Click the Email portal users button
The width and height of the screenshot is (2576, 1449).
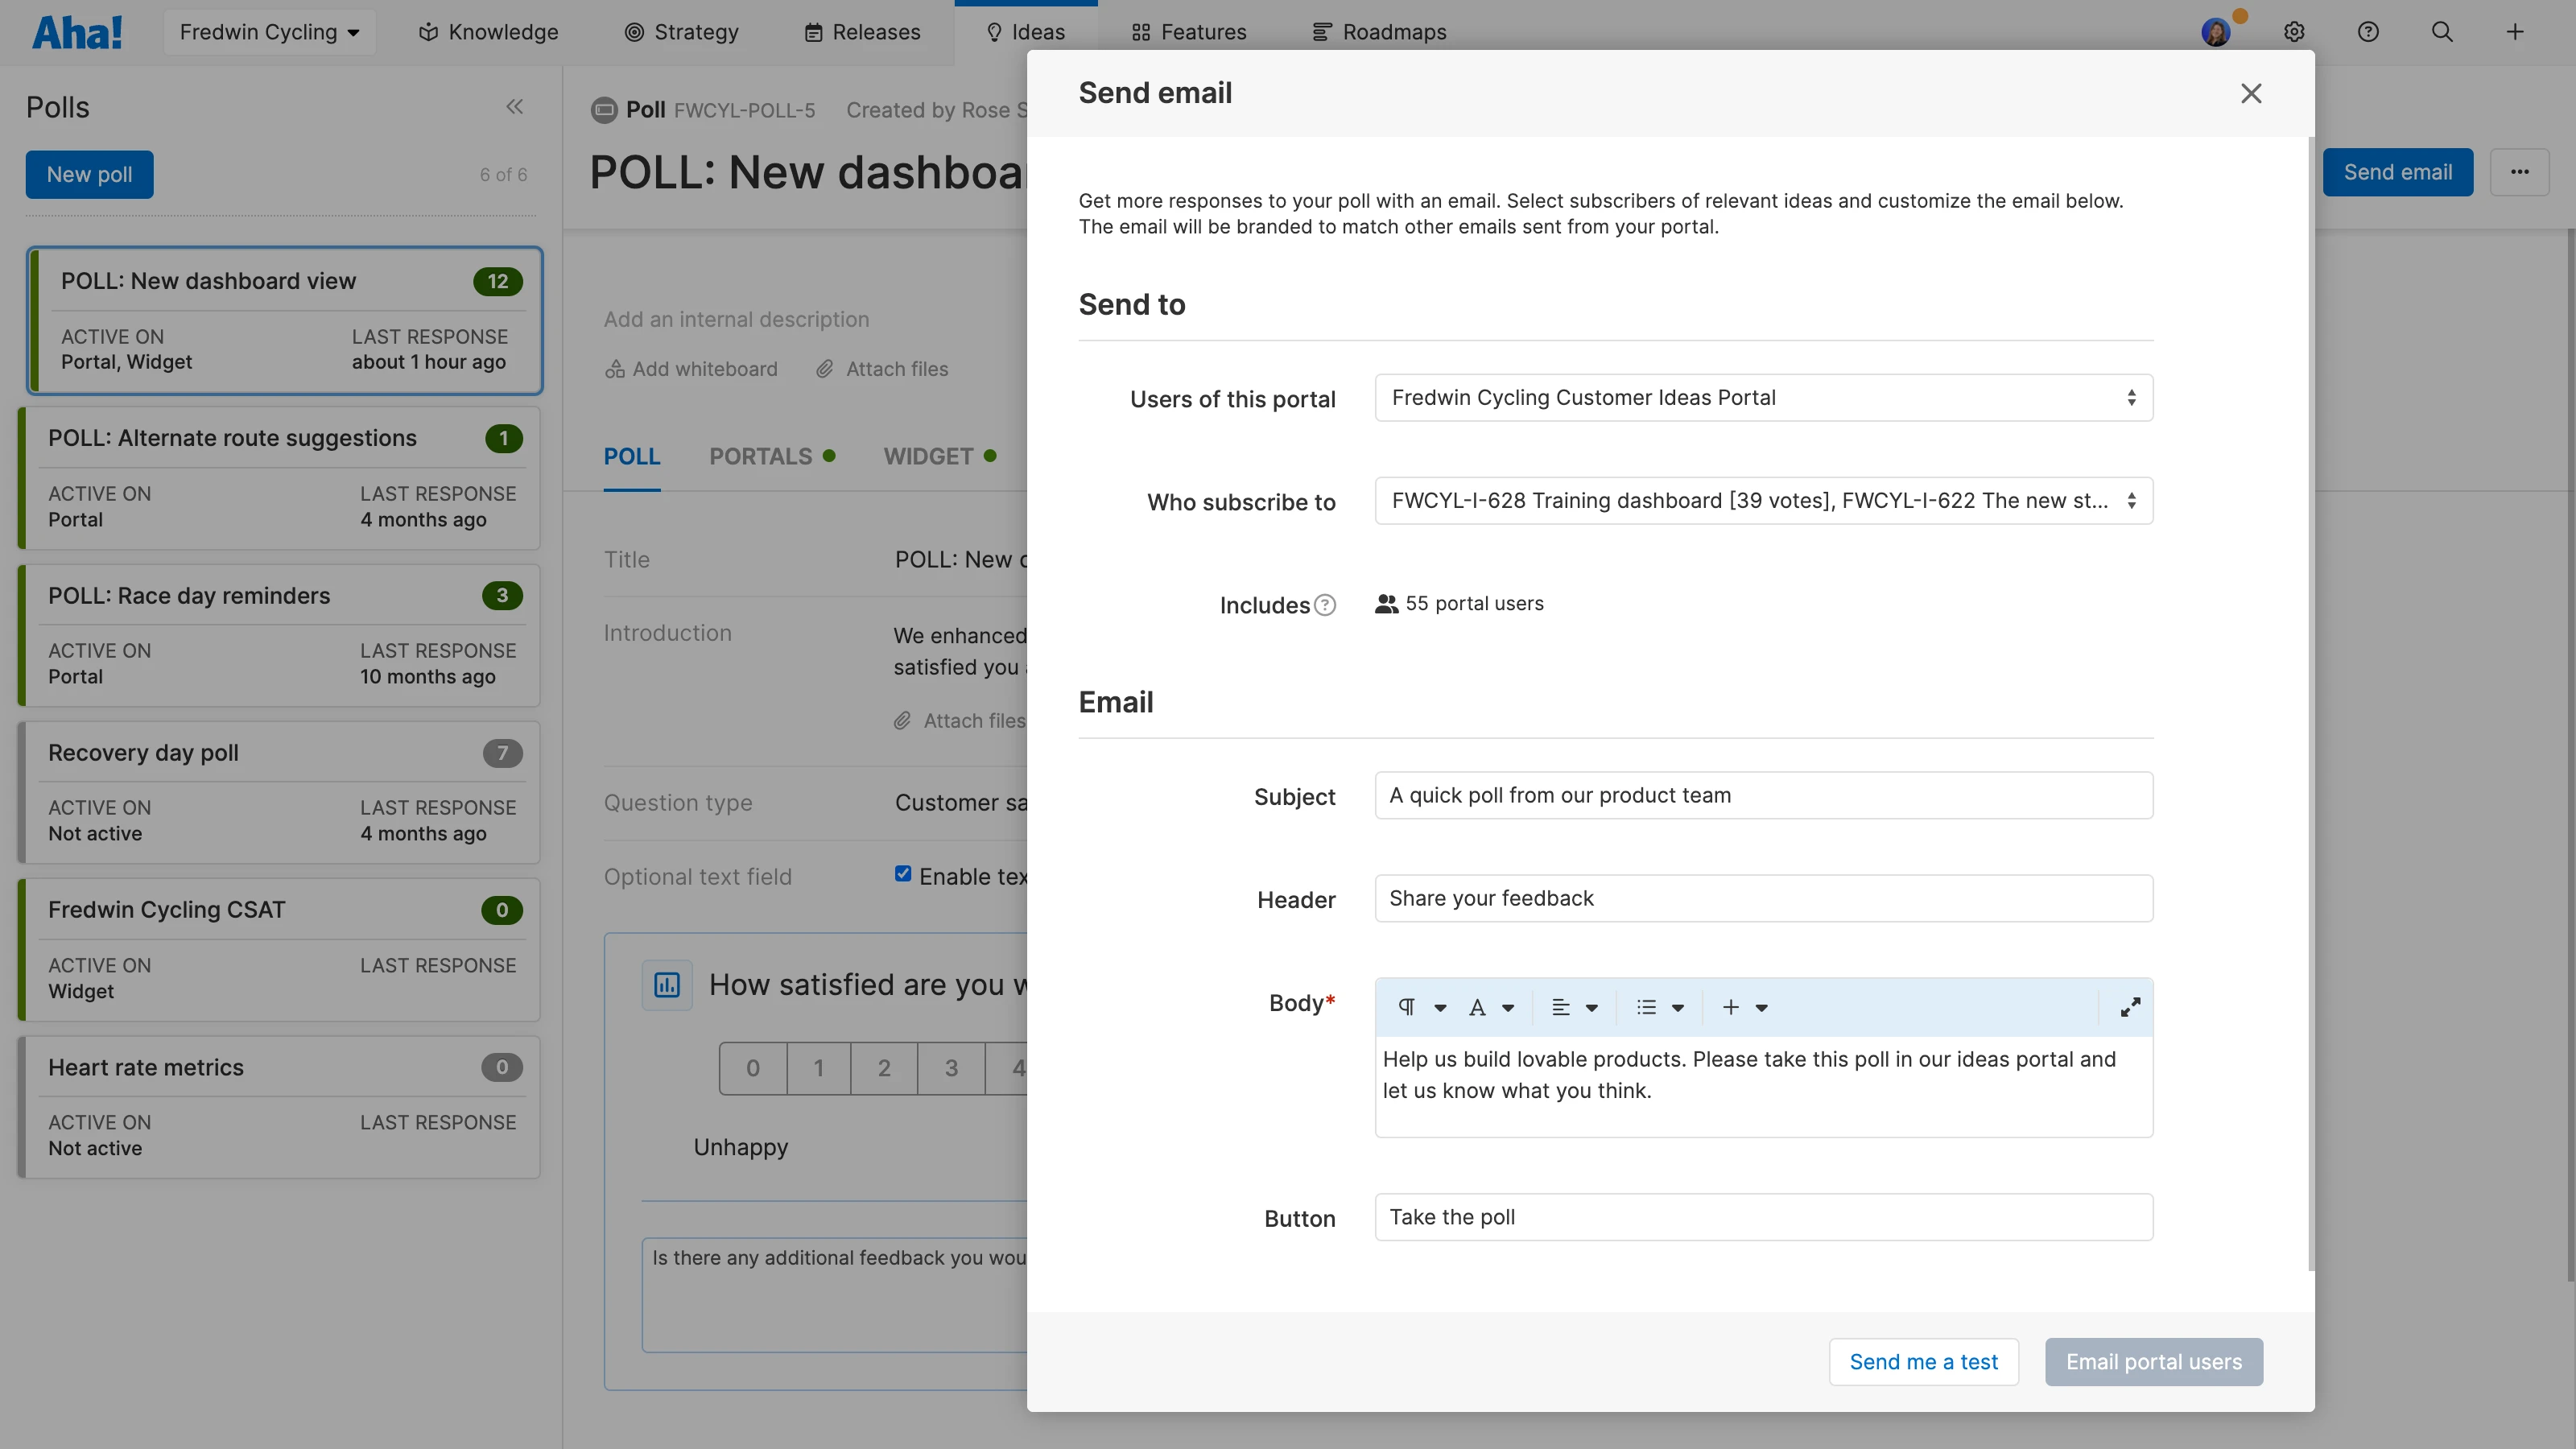[2153, 1361]
